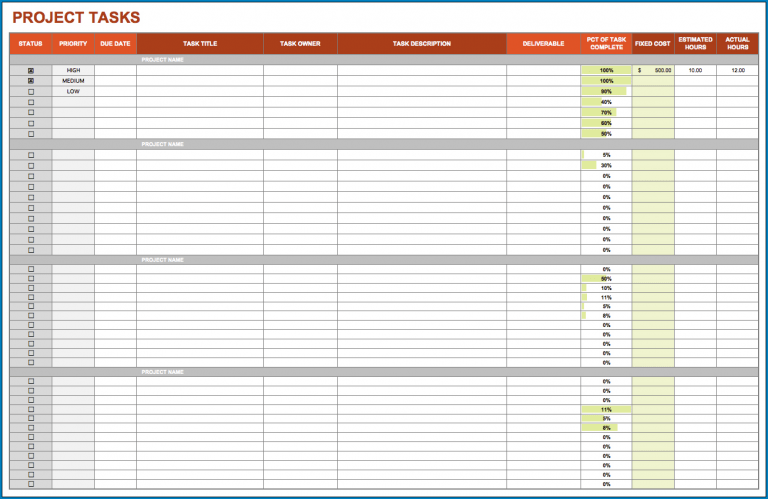Image resolution: width=768 pixels, height=499 pixels.
Task: Uncheck the status checkbox in the HIGH priority row
Action: point(31,71)
